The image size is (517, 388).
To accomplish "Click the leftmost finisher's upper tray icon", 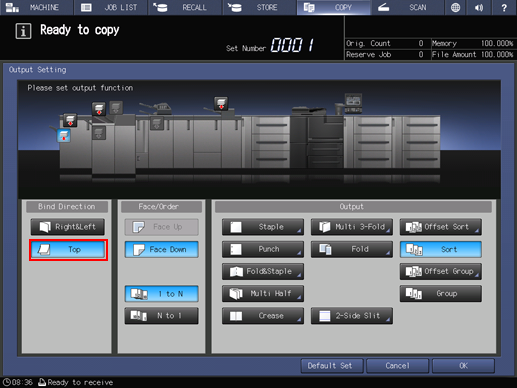I will coord(70,120).
